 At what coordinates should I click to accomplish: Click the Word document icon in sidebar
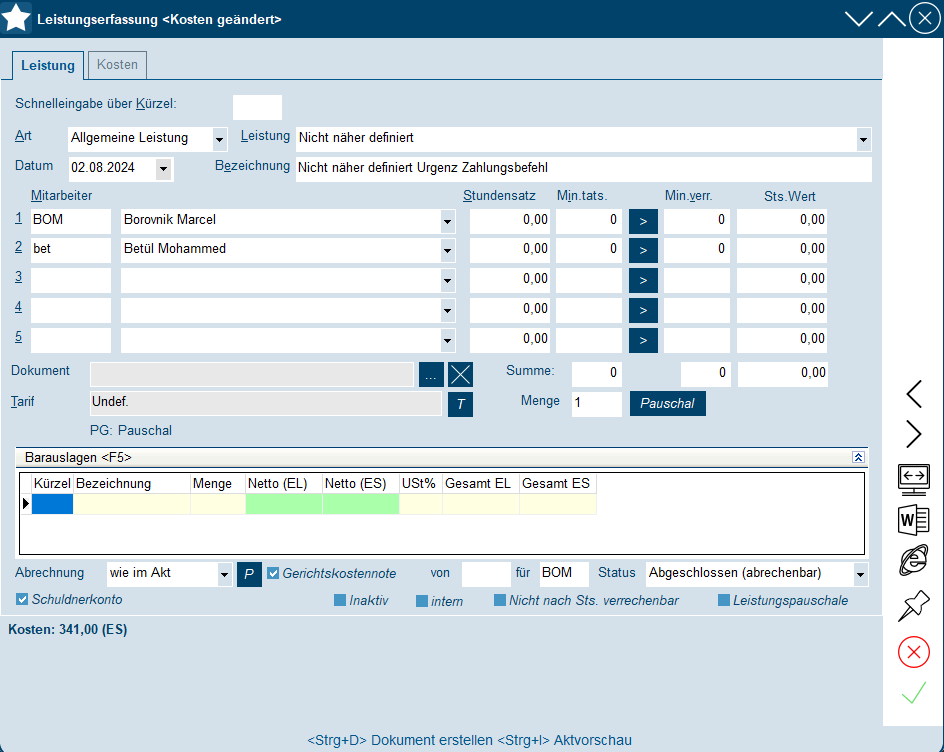point(914,519)
